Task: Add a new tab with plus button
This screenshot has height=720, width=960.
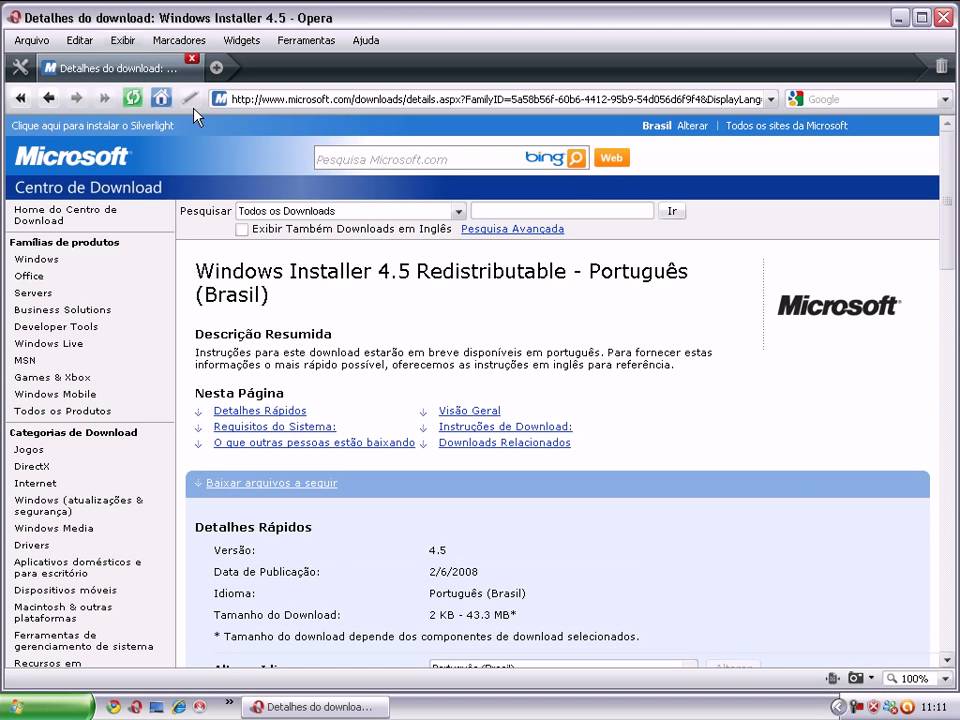Action: [x=216, y=68]
